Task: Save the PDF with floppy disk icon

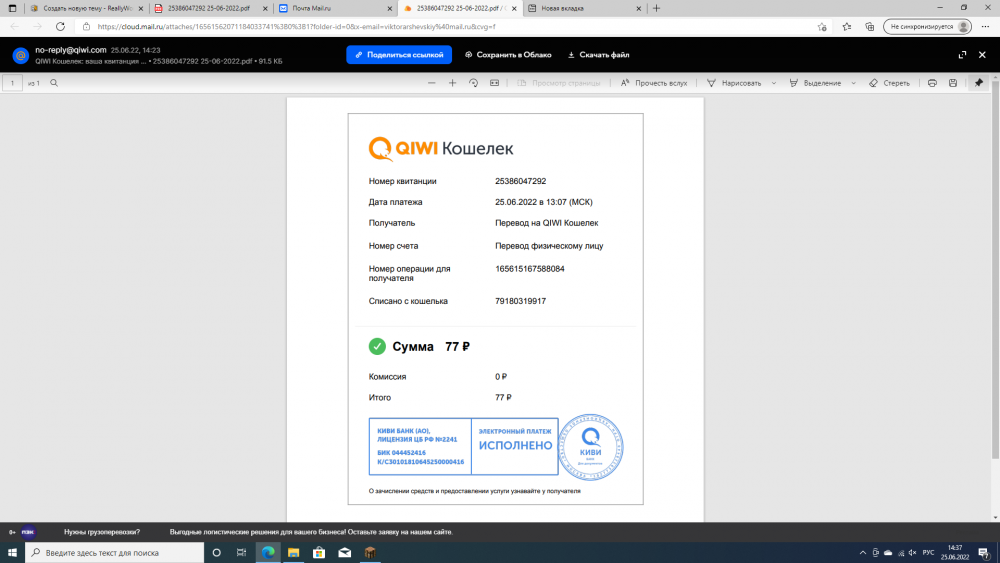Action: (953, 83)
